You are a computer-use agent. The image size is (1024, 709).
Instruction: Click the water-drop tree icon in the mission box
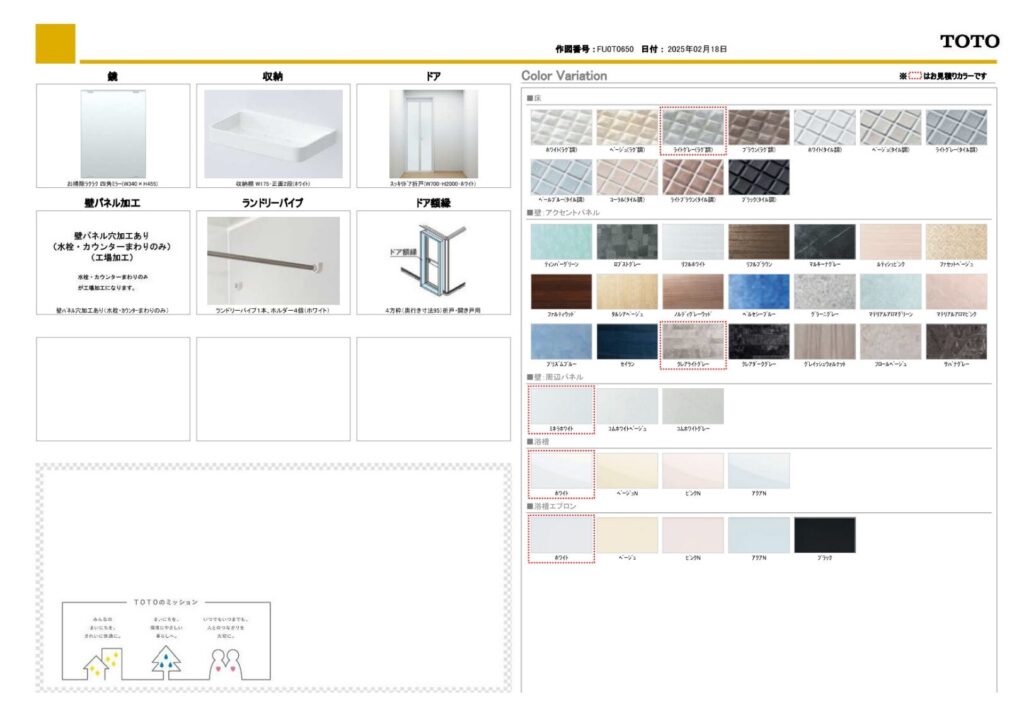pyautogui.click(x=166, y=661)
